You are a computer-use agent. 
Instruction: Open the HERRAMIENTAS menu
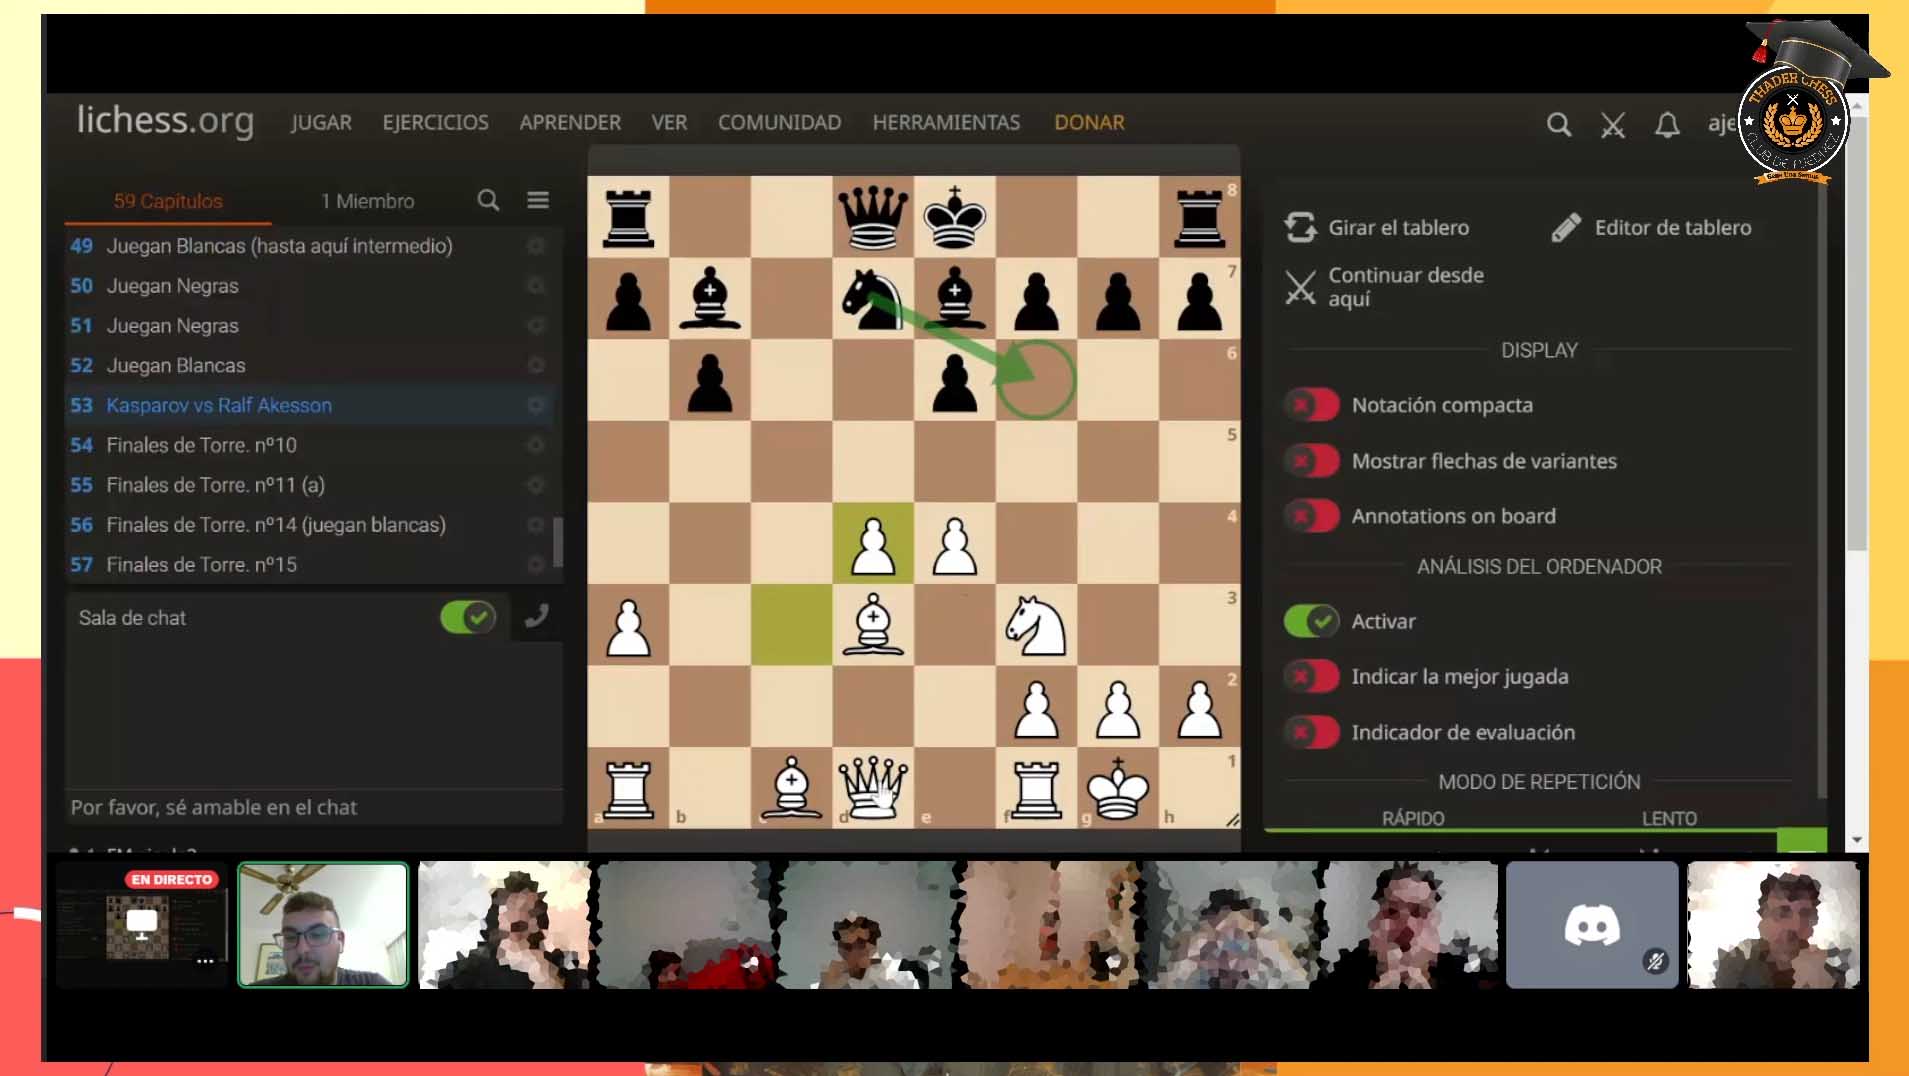[945, 122]
